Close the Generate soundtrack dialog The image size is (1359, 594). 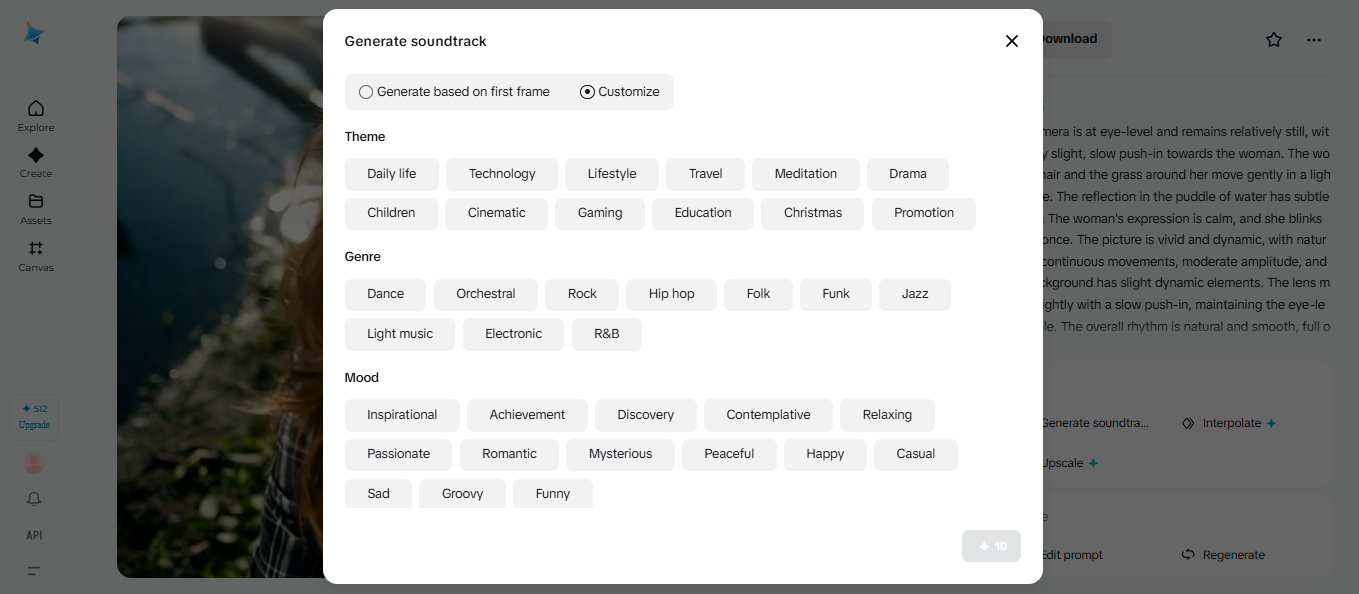click(1011, 41)
